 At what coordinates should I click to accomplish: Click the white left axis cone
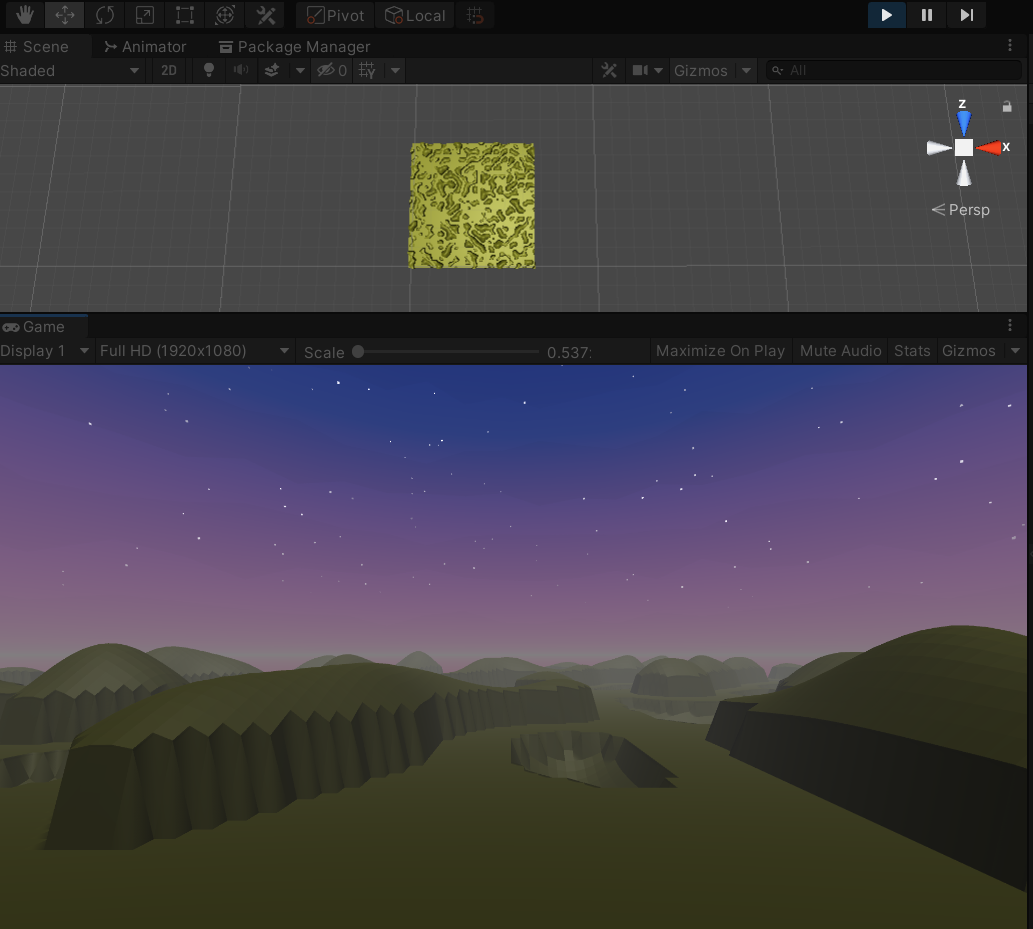(939, 148)
